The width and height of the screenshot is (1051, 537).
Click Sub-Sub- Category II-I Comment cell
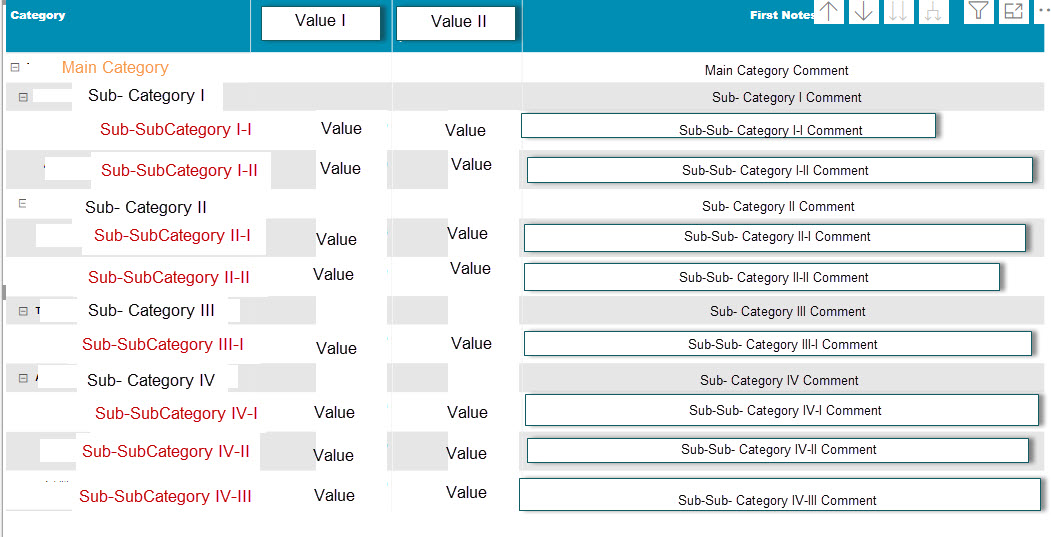click(x=775, y=238)
